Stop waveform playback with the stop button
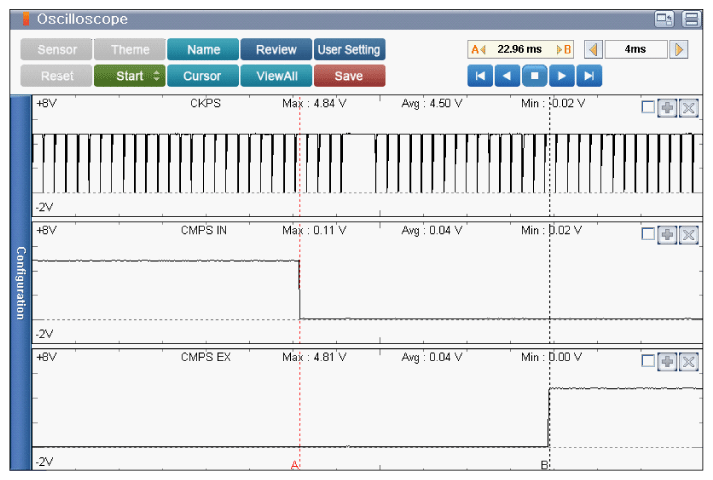The image size is (713, 480). [x=535, y=76]
